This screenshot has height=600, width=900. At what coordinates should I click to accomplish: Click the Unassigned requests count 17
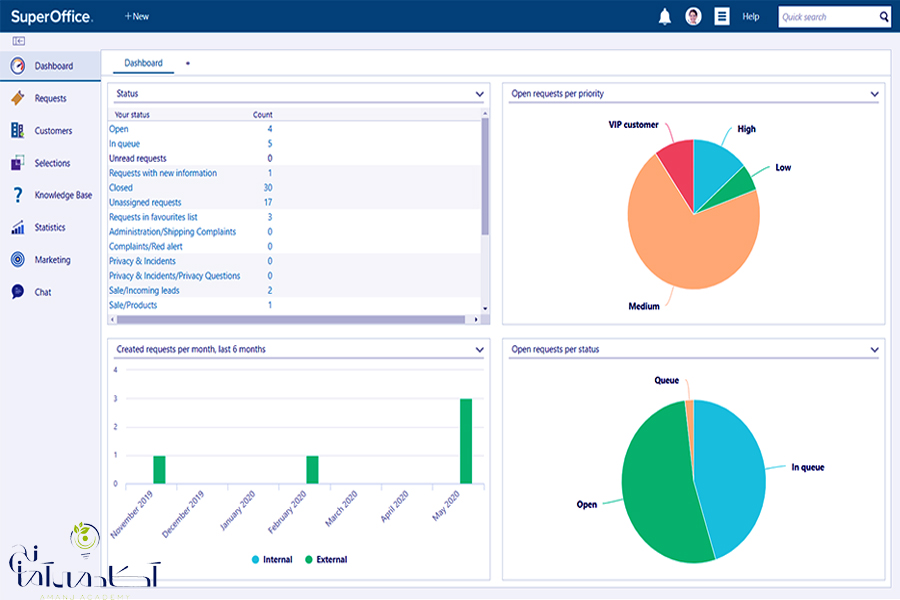coord(268,202)
